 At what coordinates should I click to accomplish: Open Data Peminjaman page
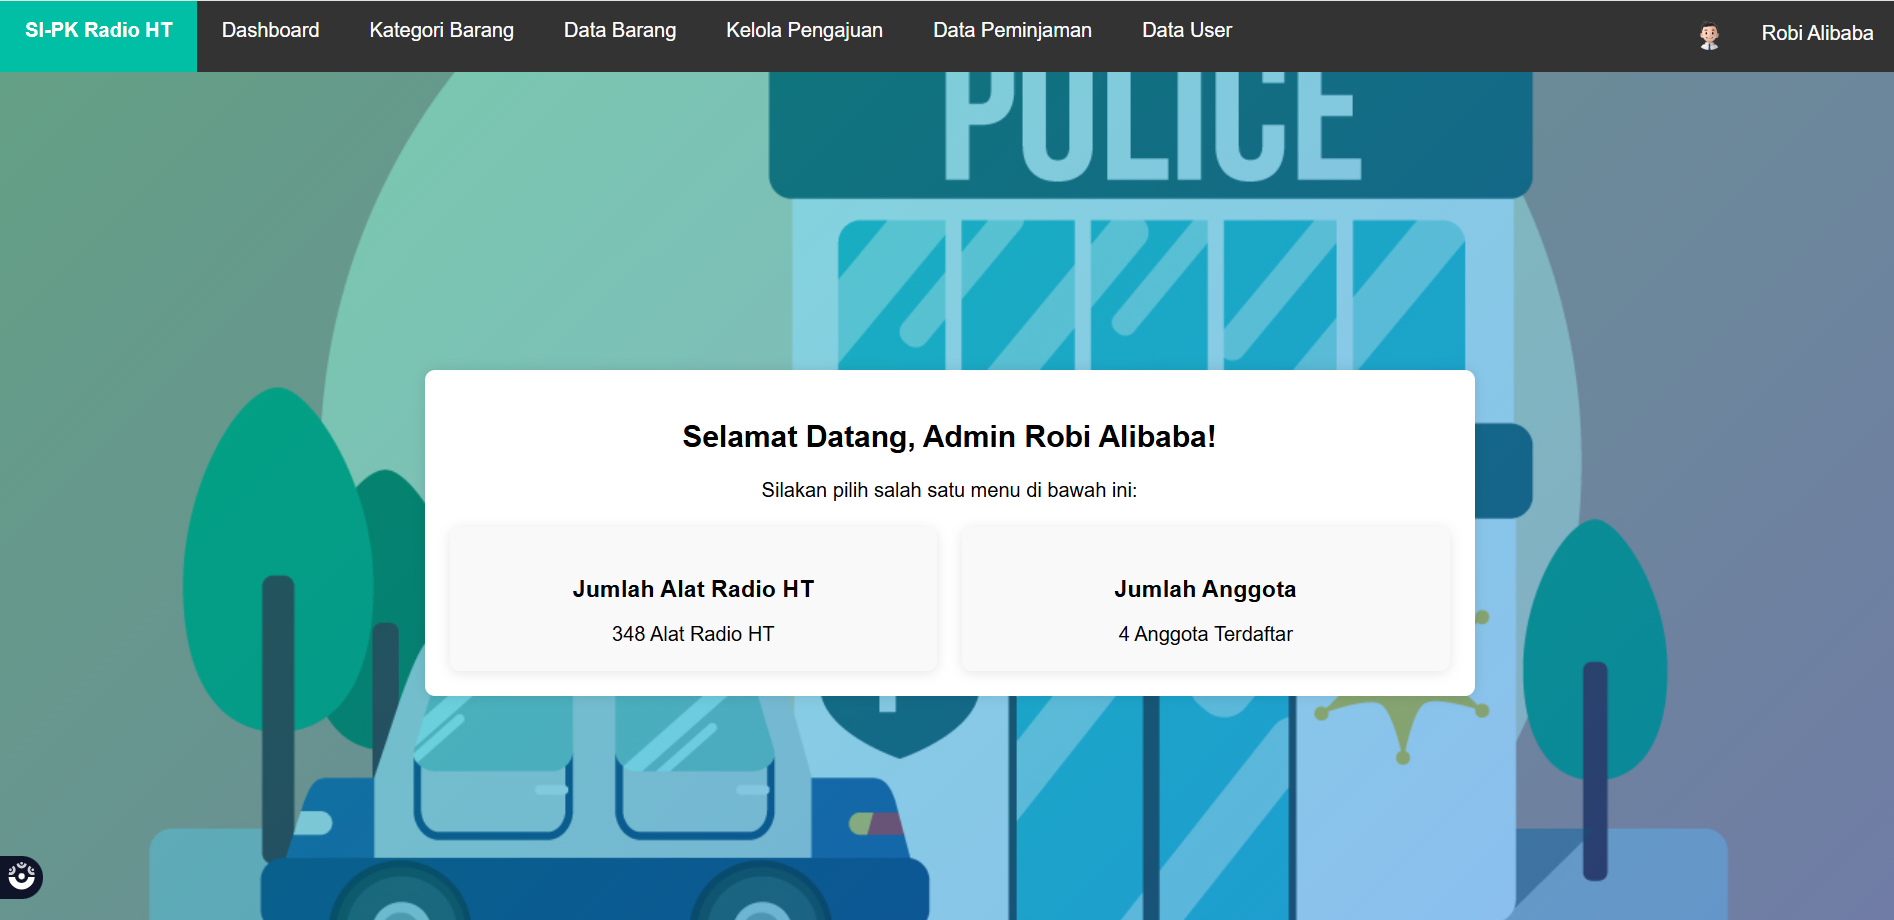tap(1012, 31)
